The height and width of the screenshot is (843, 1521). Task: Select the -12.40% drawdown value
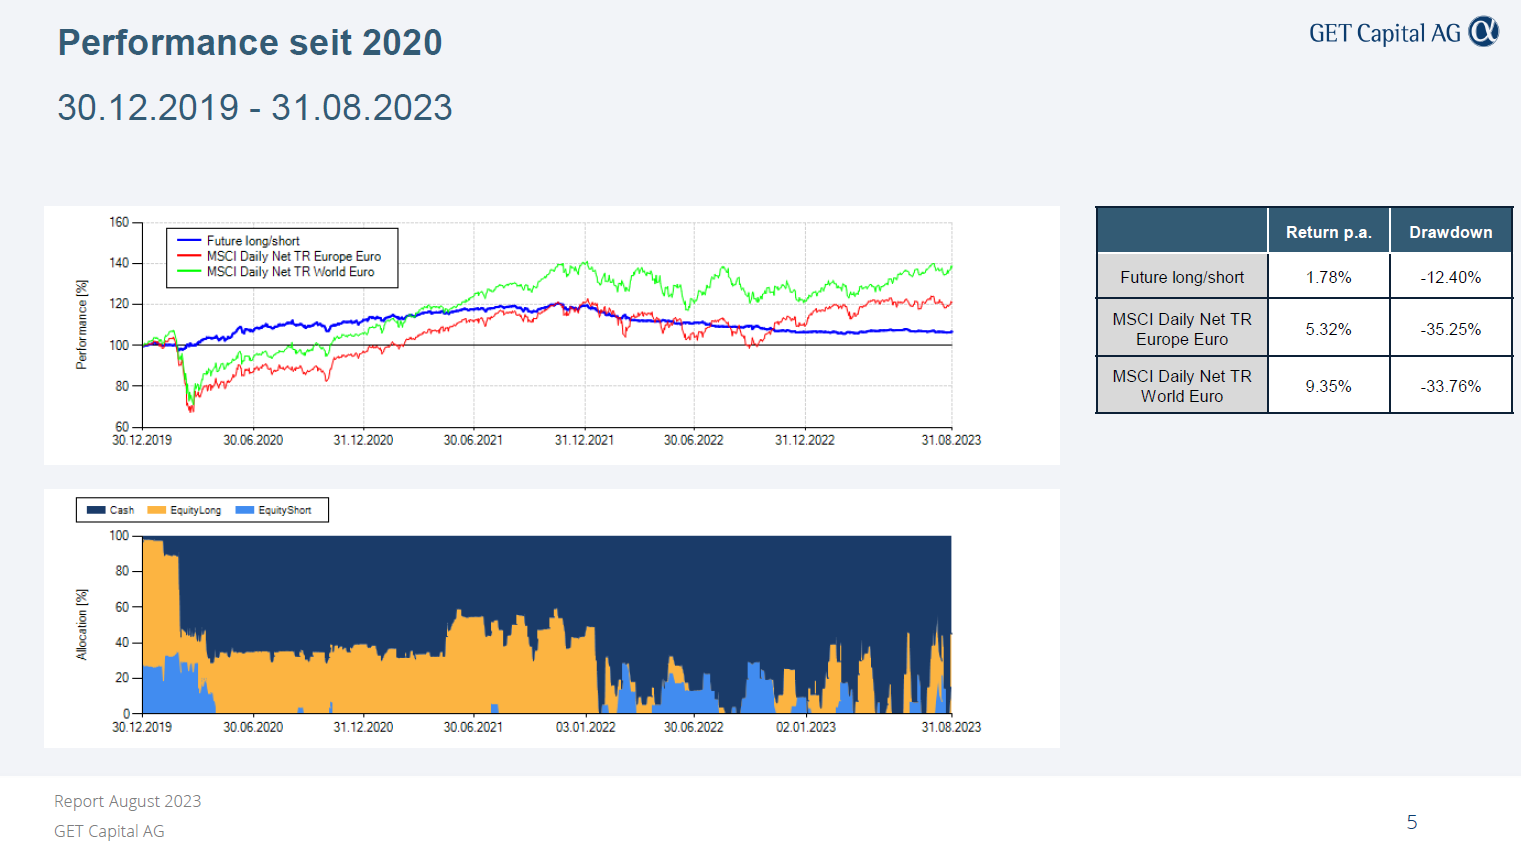point(1450,277)
